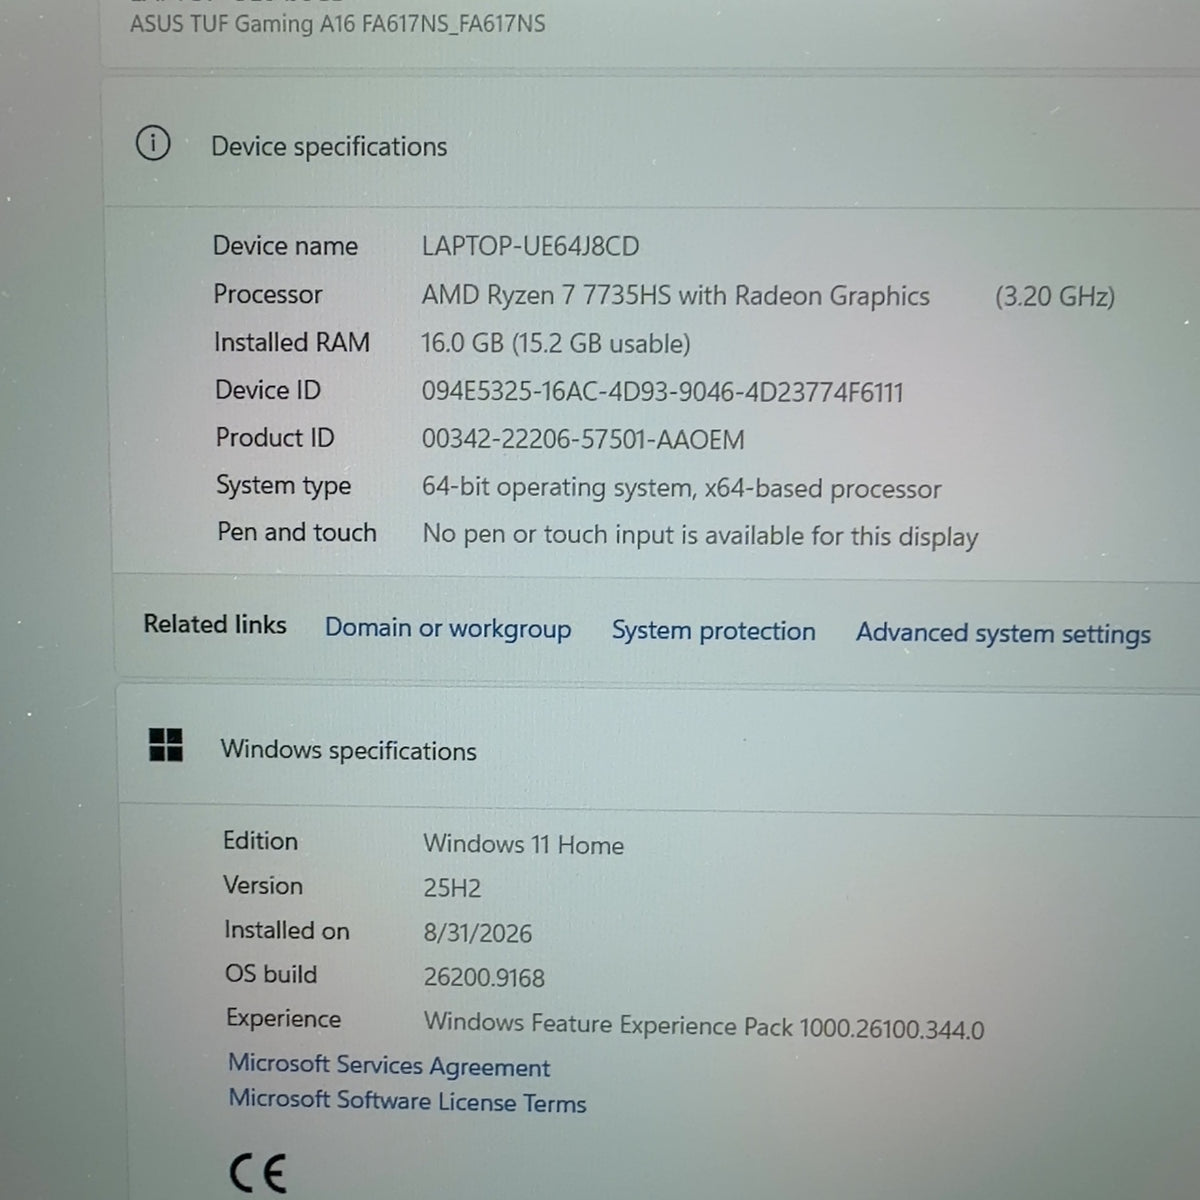The image size is (1200, 1200).
Task: Select Product ID value 00342-22206-57501-AAOEM
Action: point(583,440)
